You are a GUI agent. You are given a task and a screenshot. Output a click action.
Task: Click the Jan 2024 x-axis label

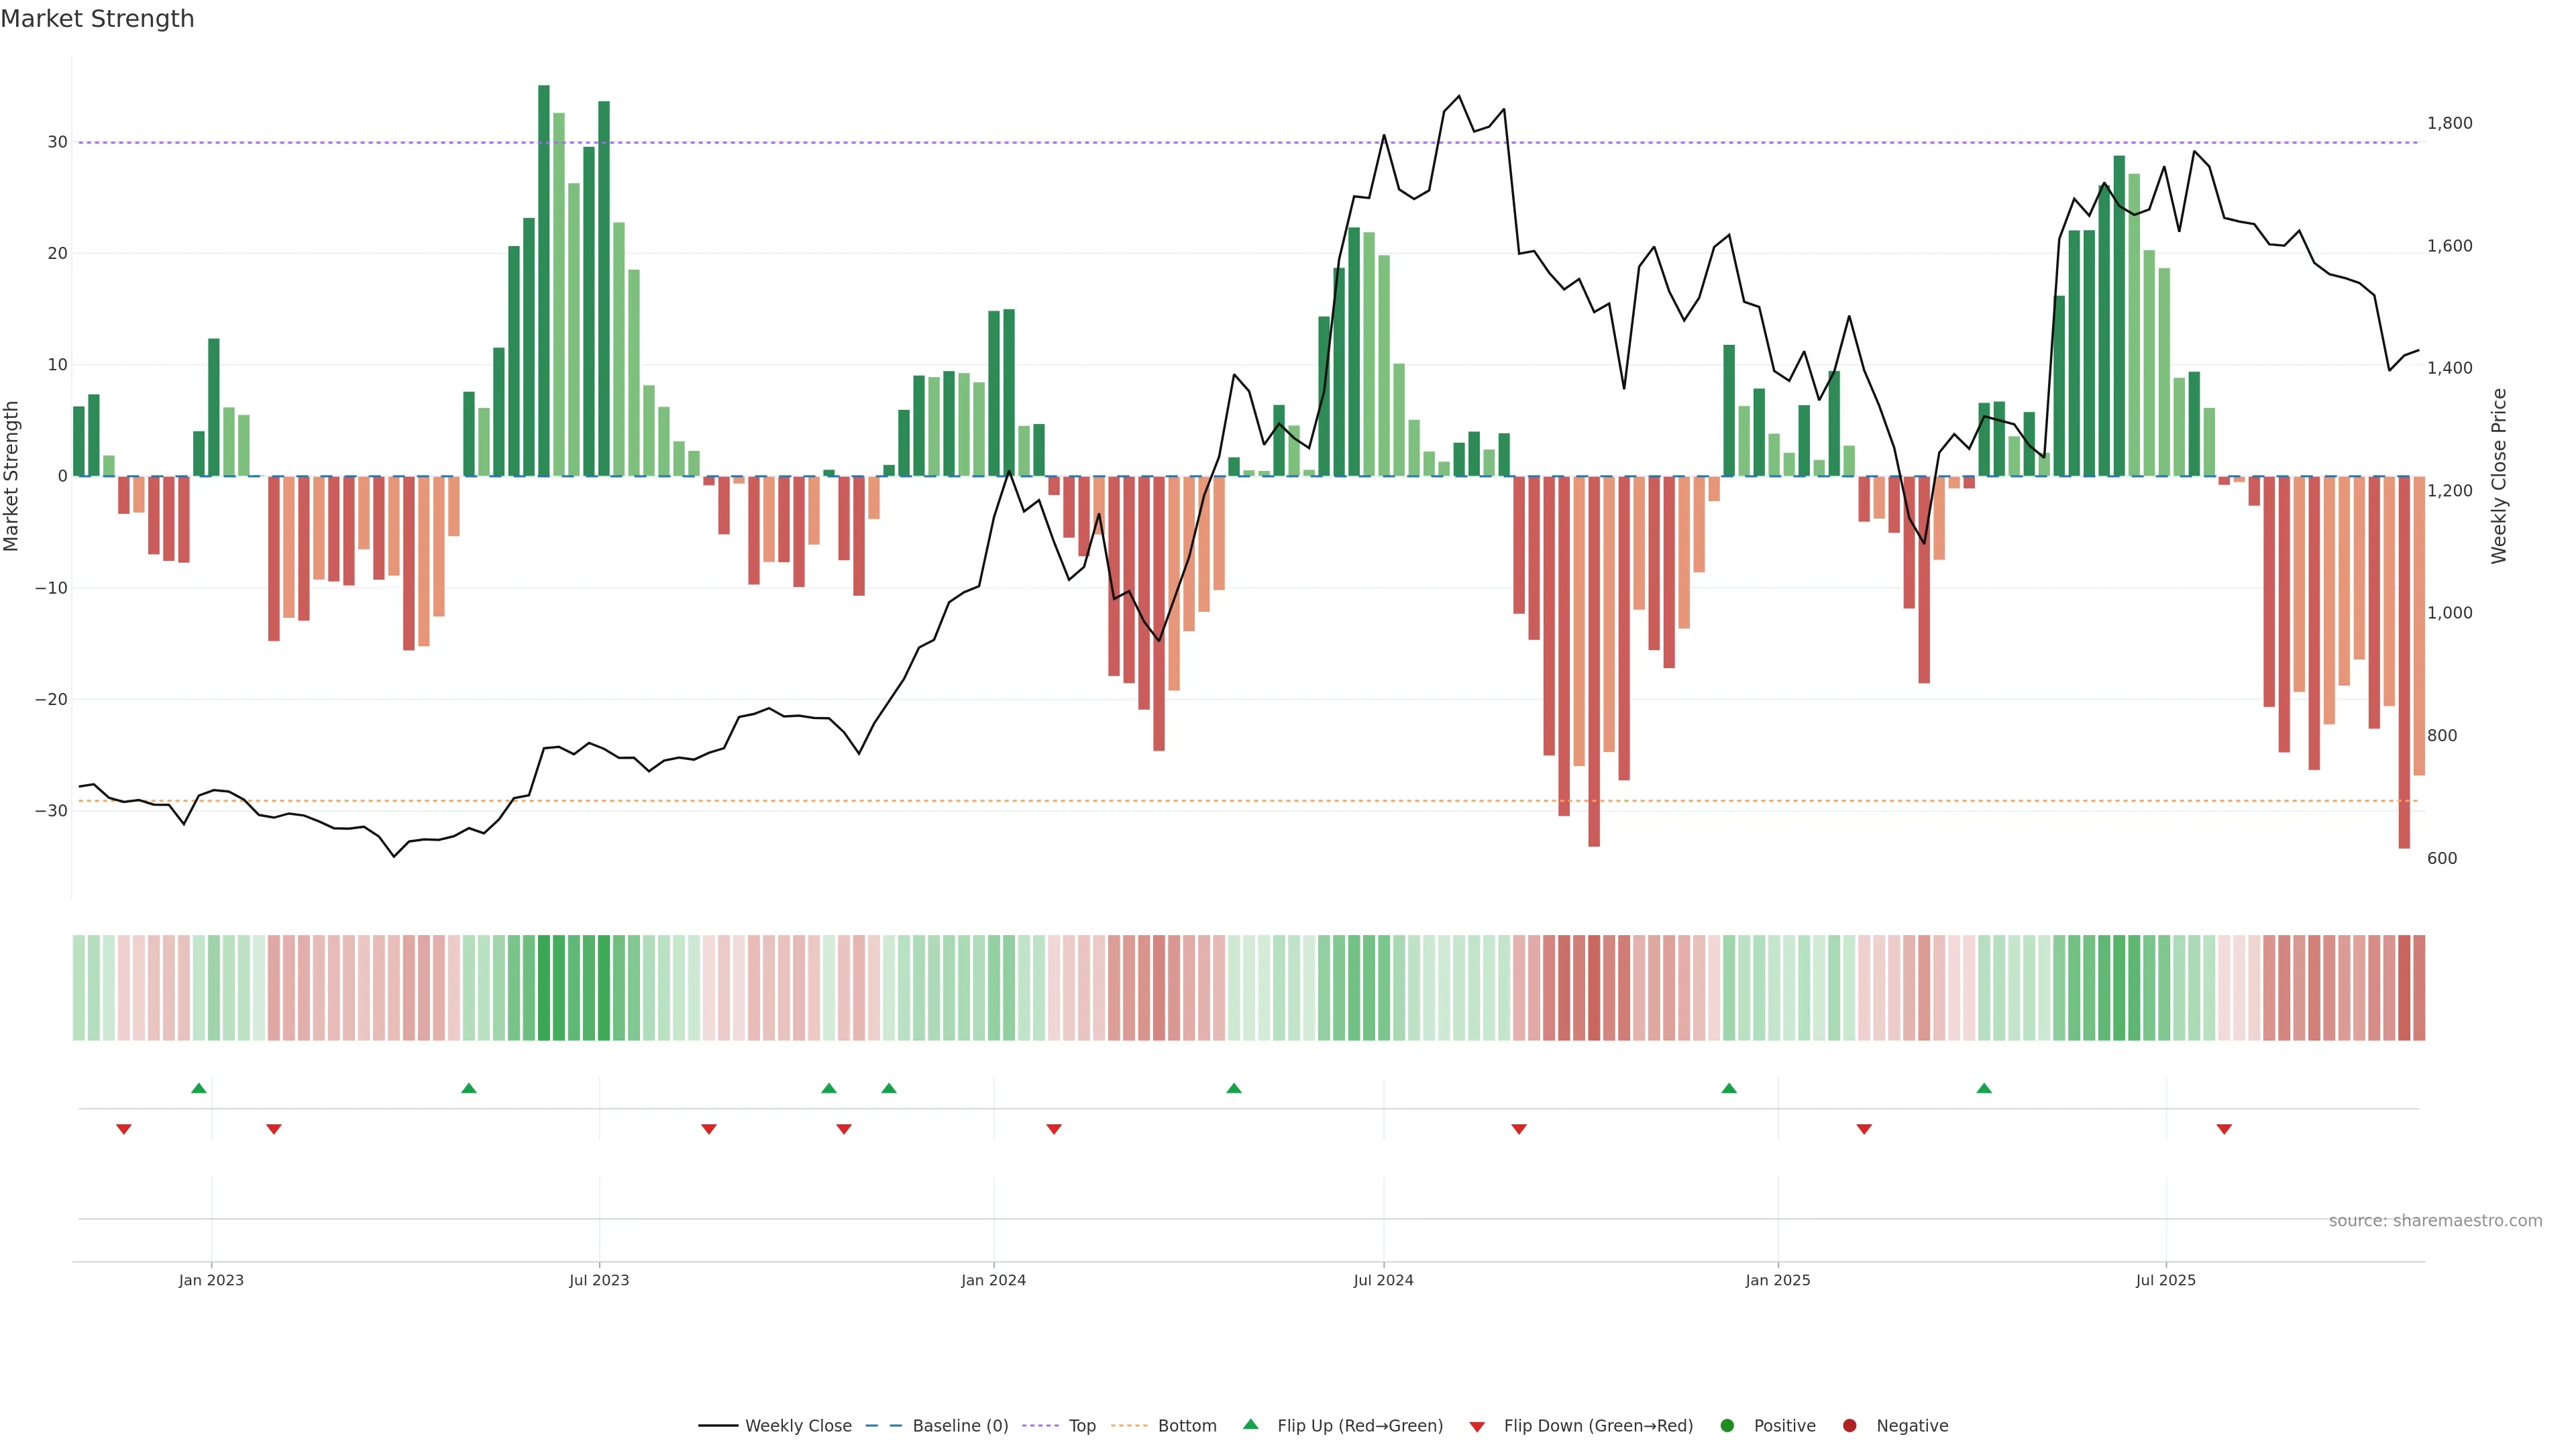coord(993,1280)
